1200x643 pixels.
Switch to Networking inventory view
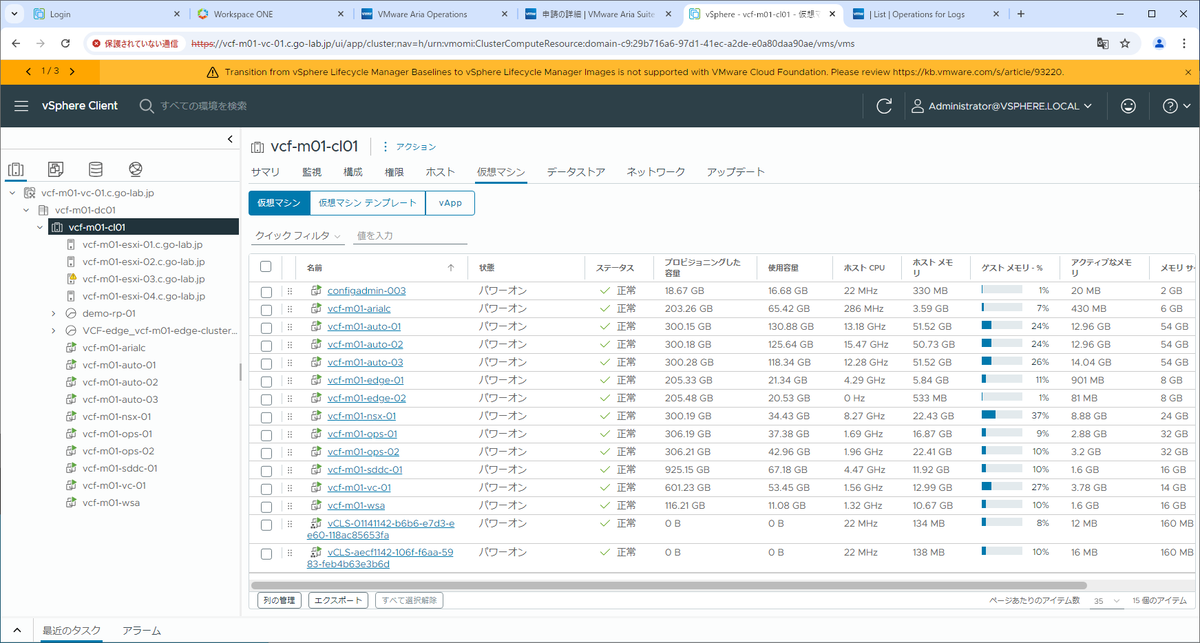tap(136, 169)
